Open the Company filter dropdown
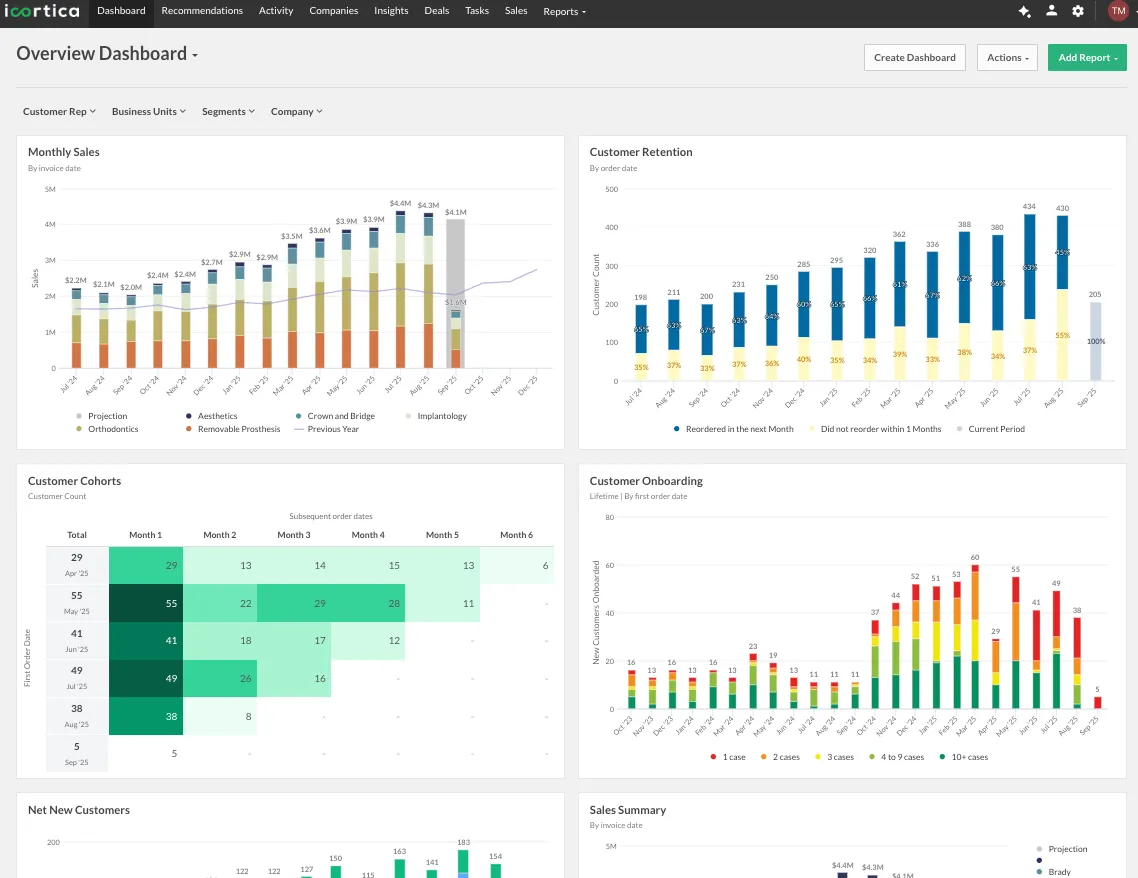 coord(297,112)
